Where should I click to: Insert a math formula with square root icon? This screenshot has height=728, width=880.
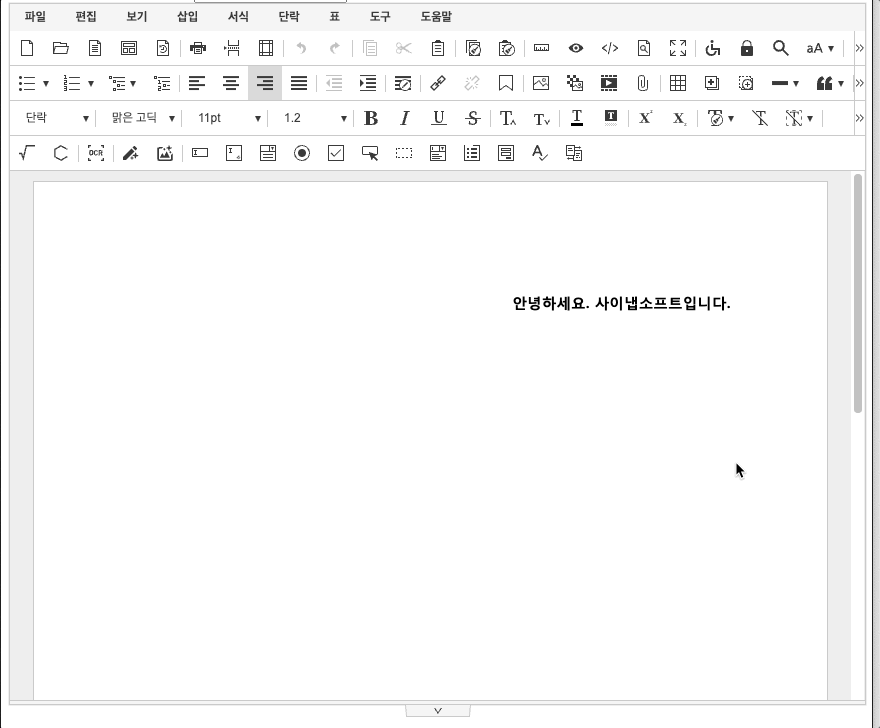(x=27, y=153)
